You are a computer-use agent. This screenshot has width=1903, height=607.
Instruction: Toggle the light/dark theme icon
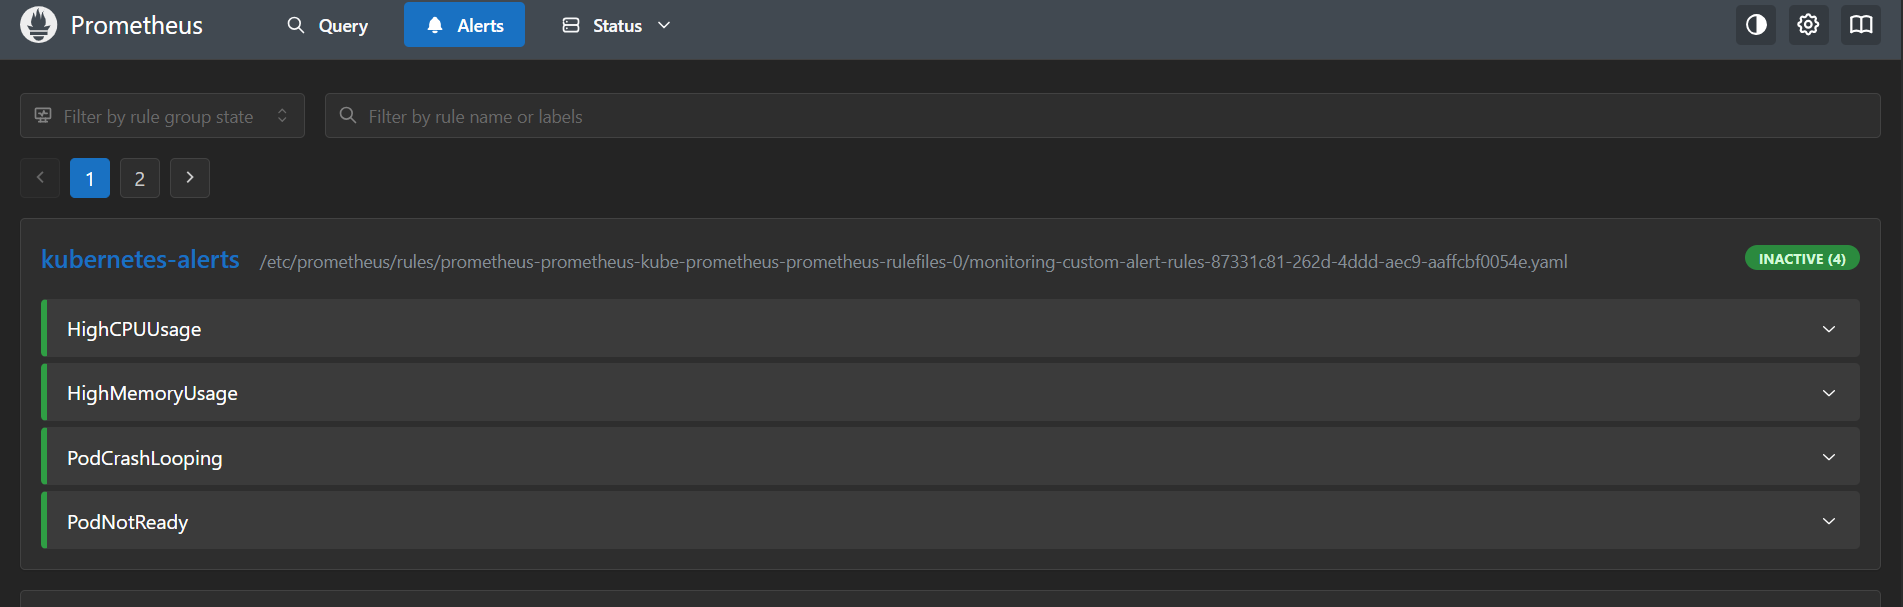coord(1756,25)
